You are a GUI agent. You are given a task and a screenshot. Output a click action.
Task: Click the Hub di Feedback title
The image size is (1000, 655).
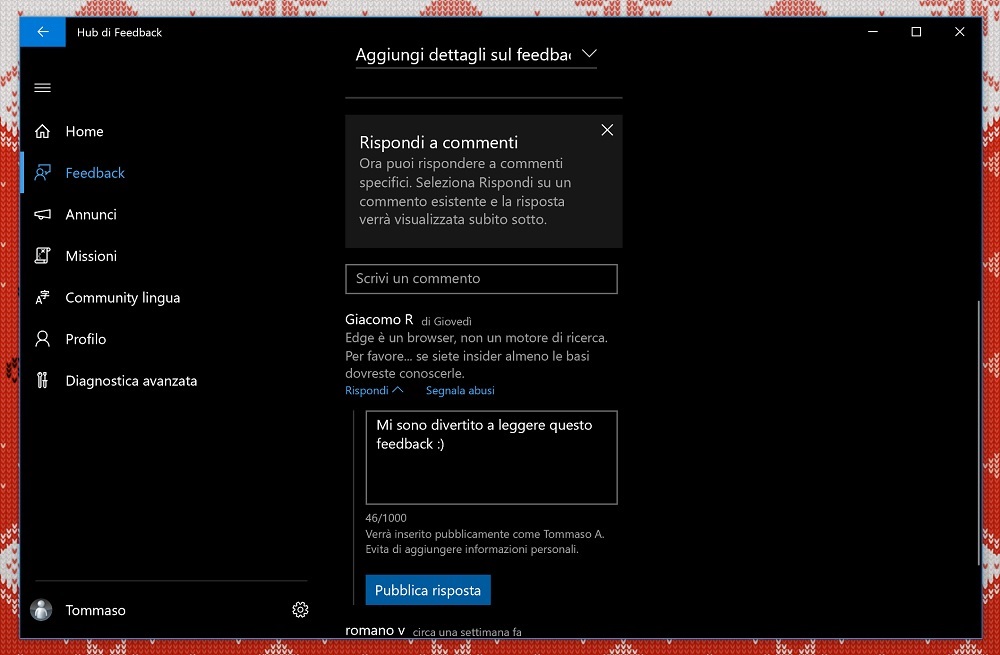[x=119, y=33]
